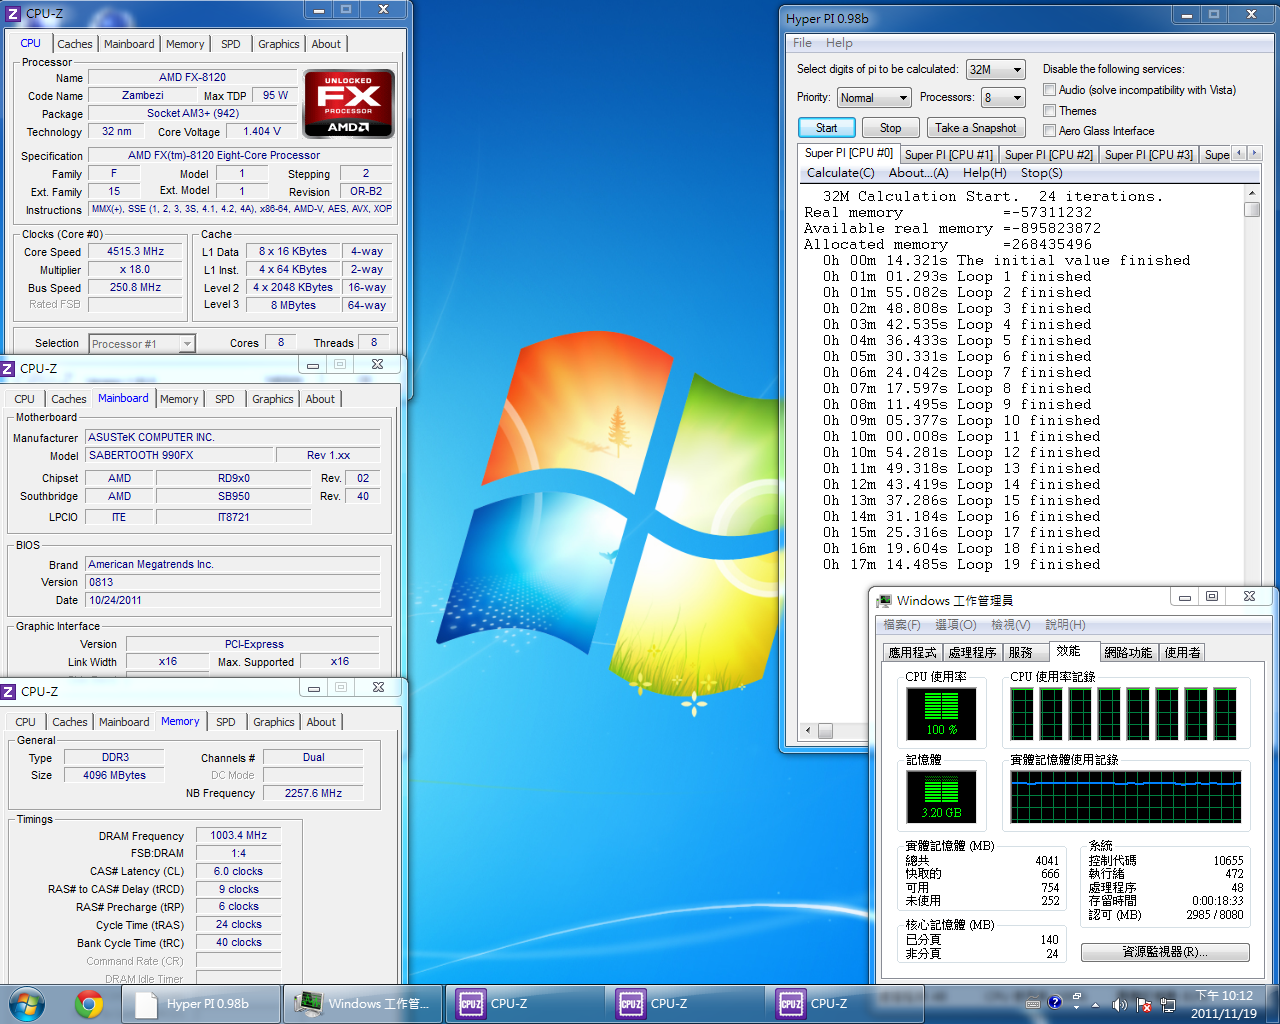Toggle the Aero Glass Interface checkbox
Viewport: 1280px width, 1024px height.
[x=1050, y=131]
